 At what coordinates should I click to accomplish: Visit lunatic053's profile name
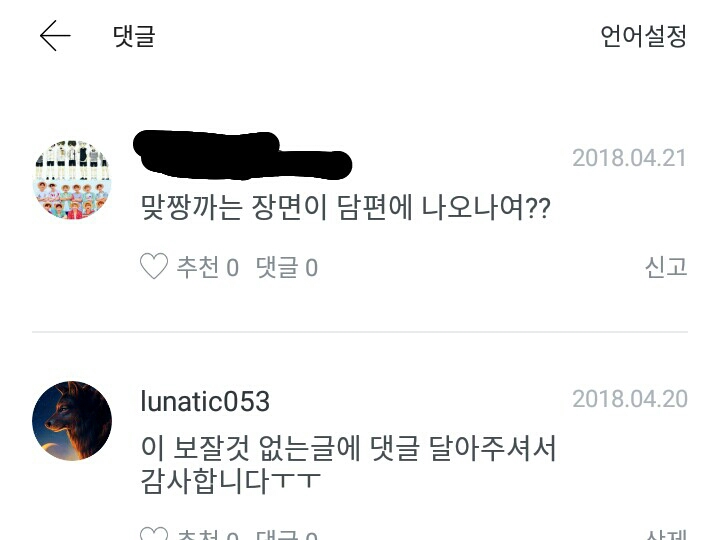tap(205, 401)
